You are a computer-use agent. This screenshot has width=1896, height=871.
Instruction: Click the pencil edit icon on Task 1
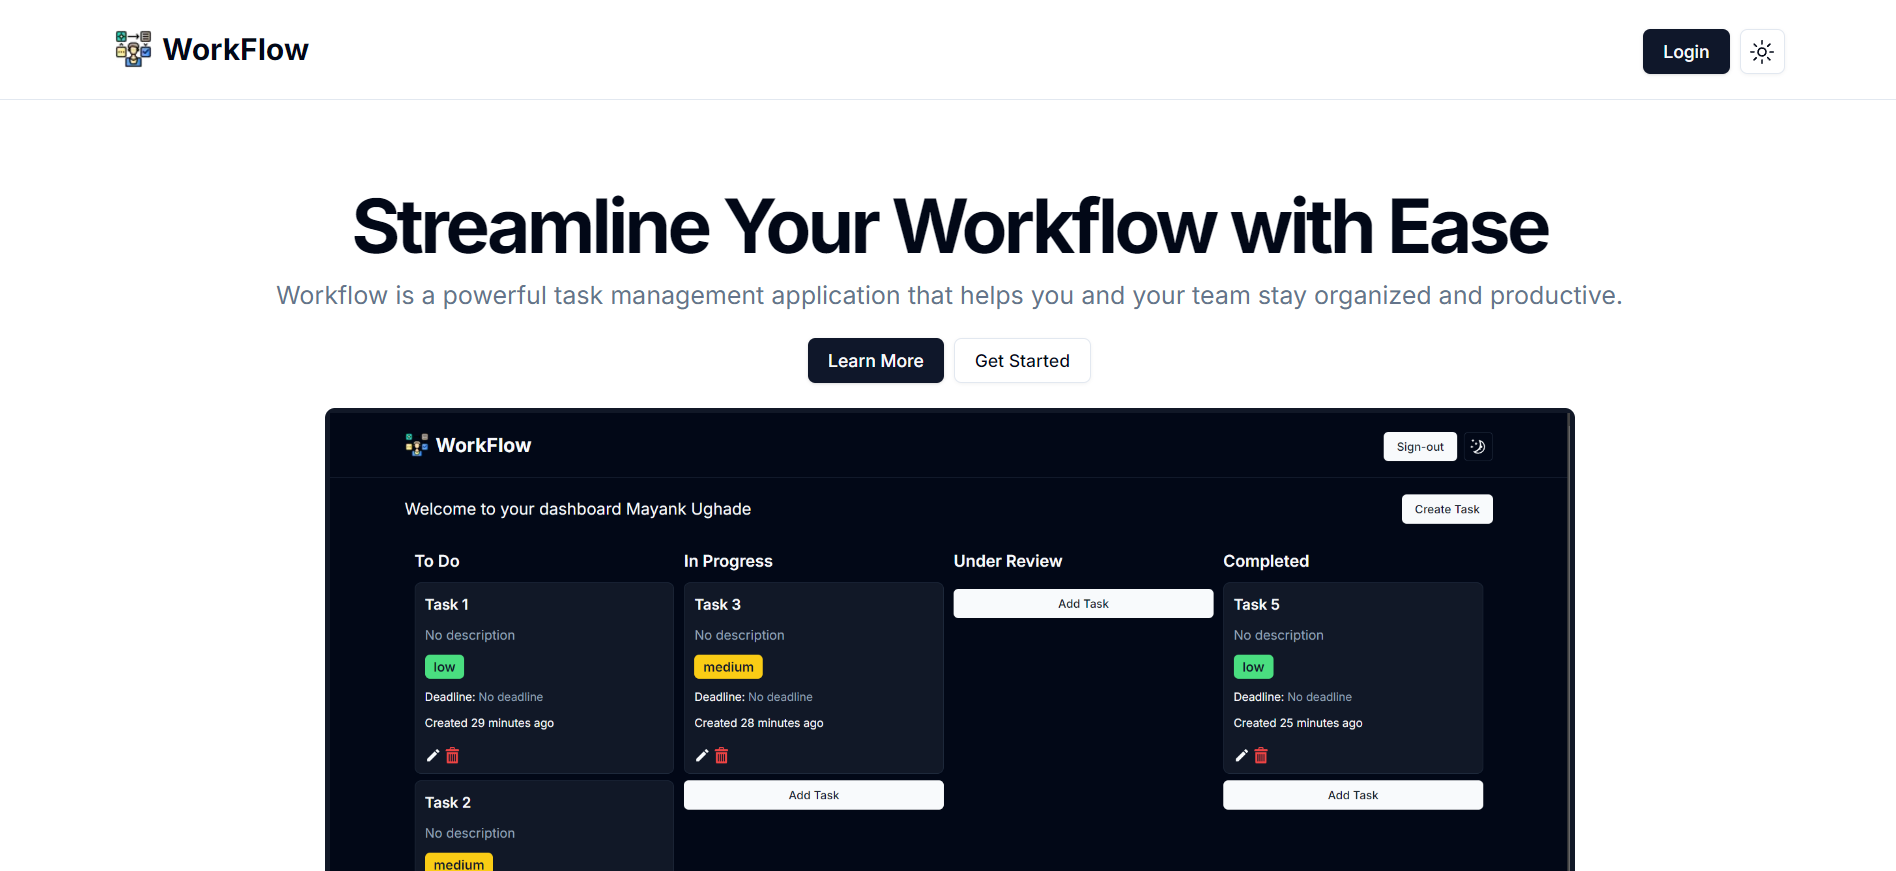[x=433, y=756]
